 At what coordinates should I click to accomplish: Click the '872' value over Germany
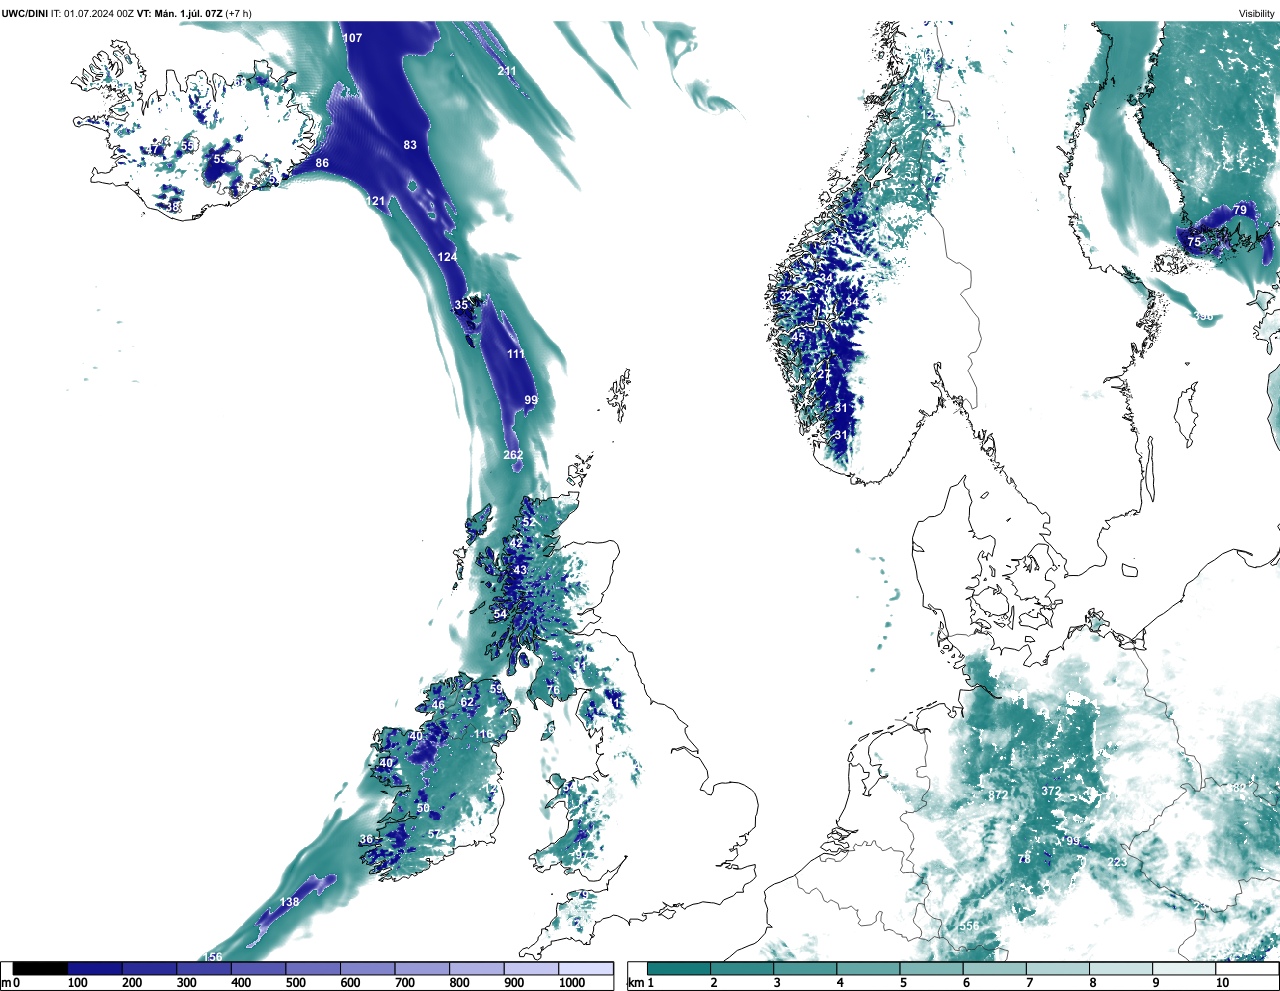[x=997, y=795]
